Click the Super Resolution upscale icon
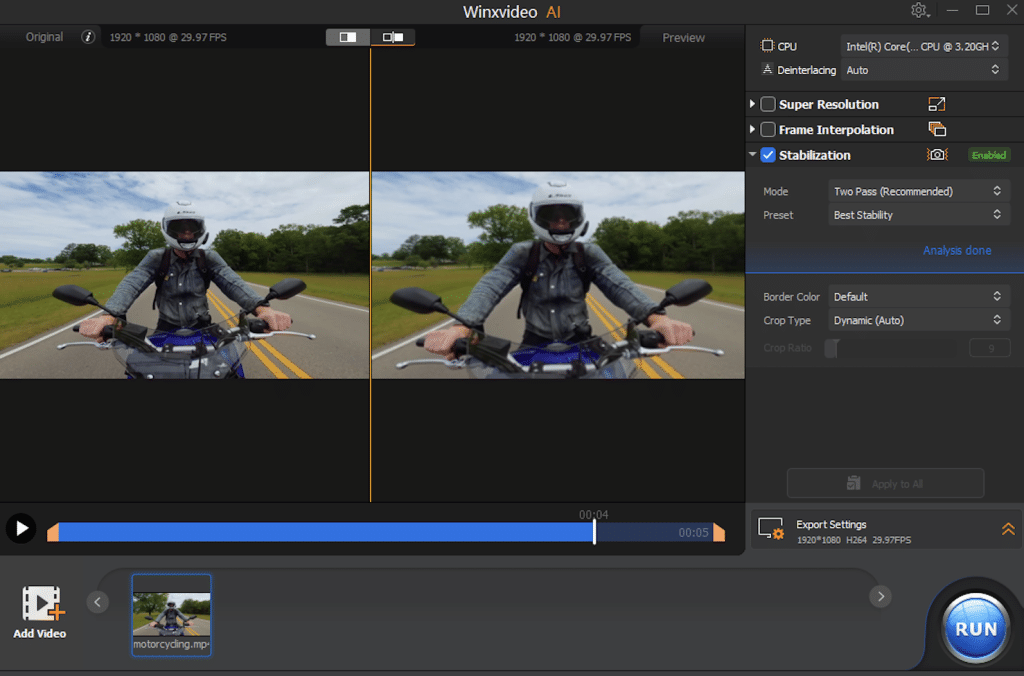This screenshot has width=1024, height=676. coord(937,104)
